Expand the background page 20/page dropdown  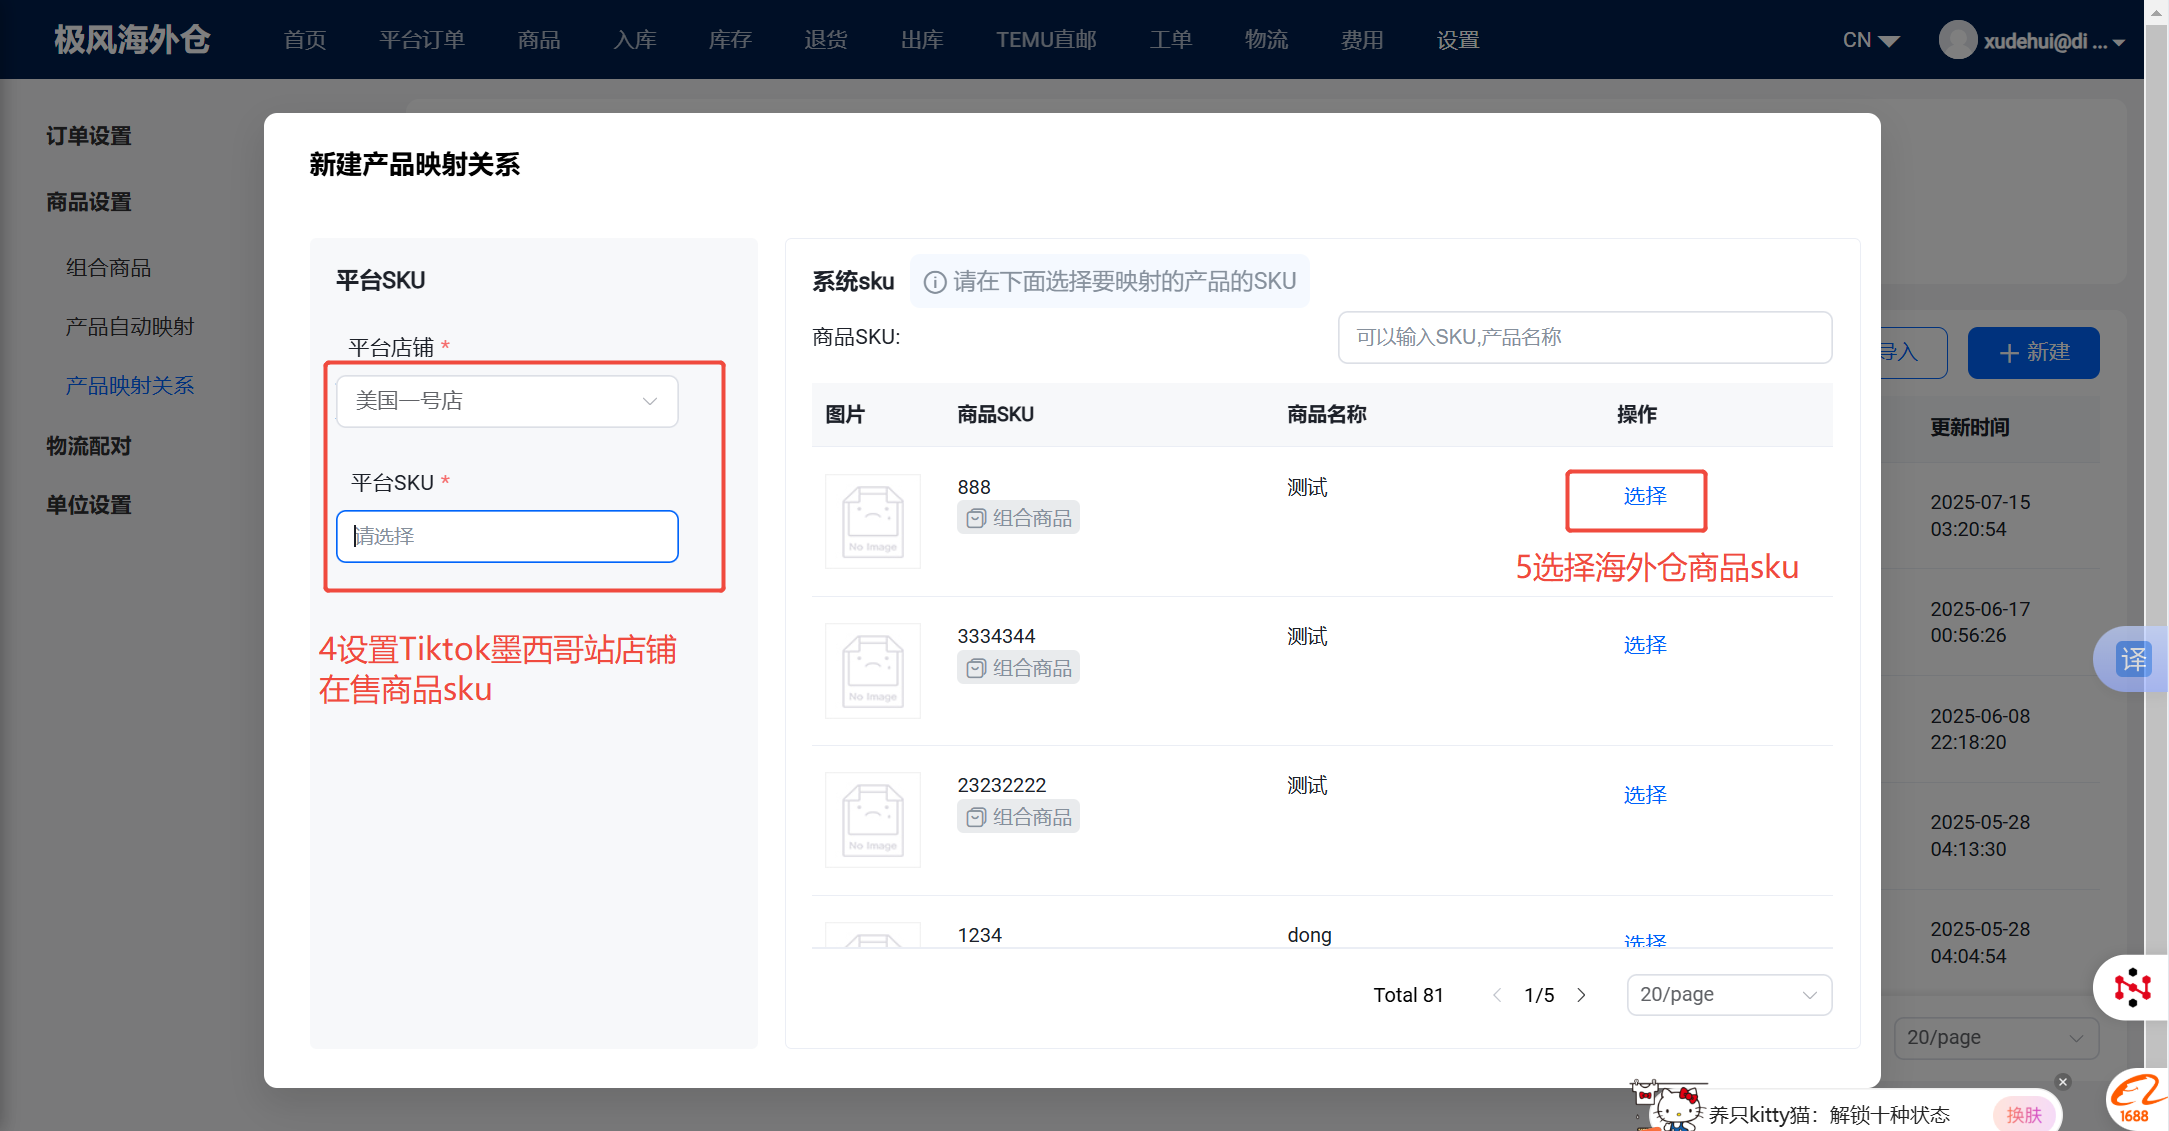click(1996, 1038)
